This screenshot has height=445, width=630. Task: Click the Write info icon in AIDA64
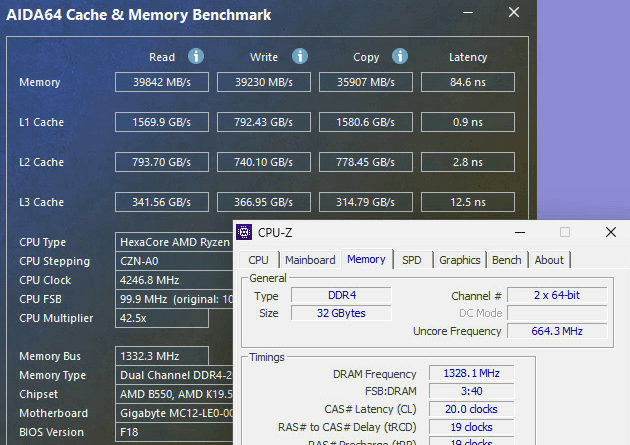point(300,56)
